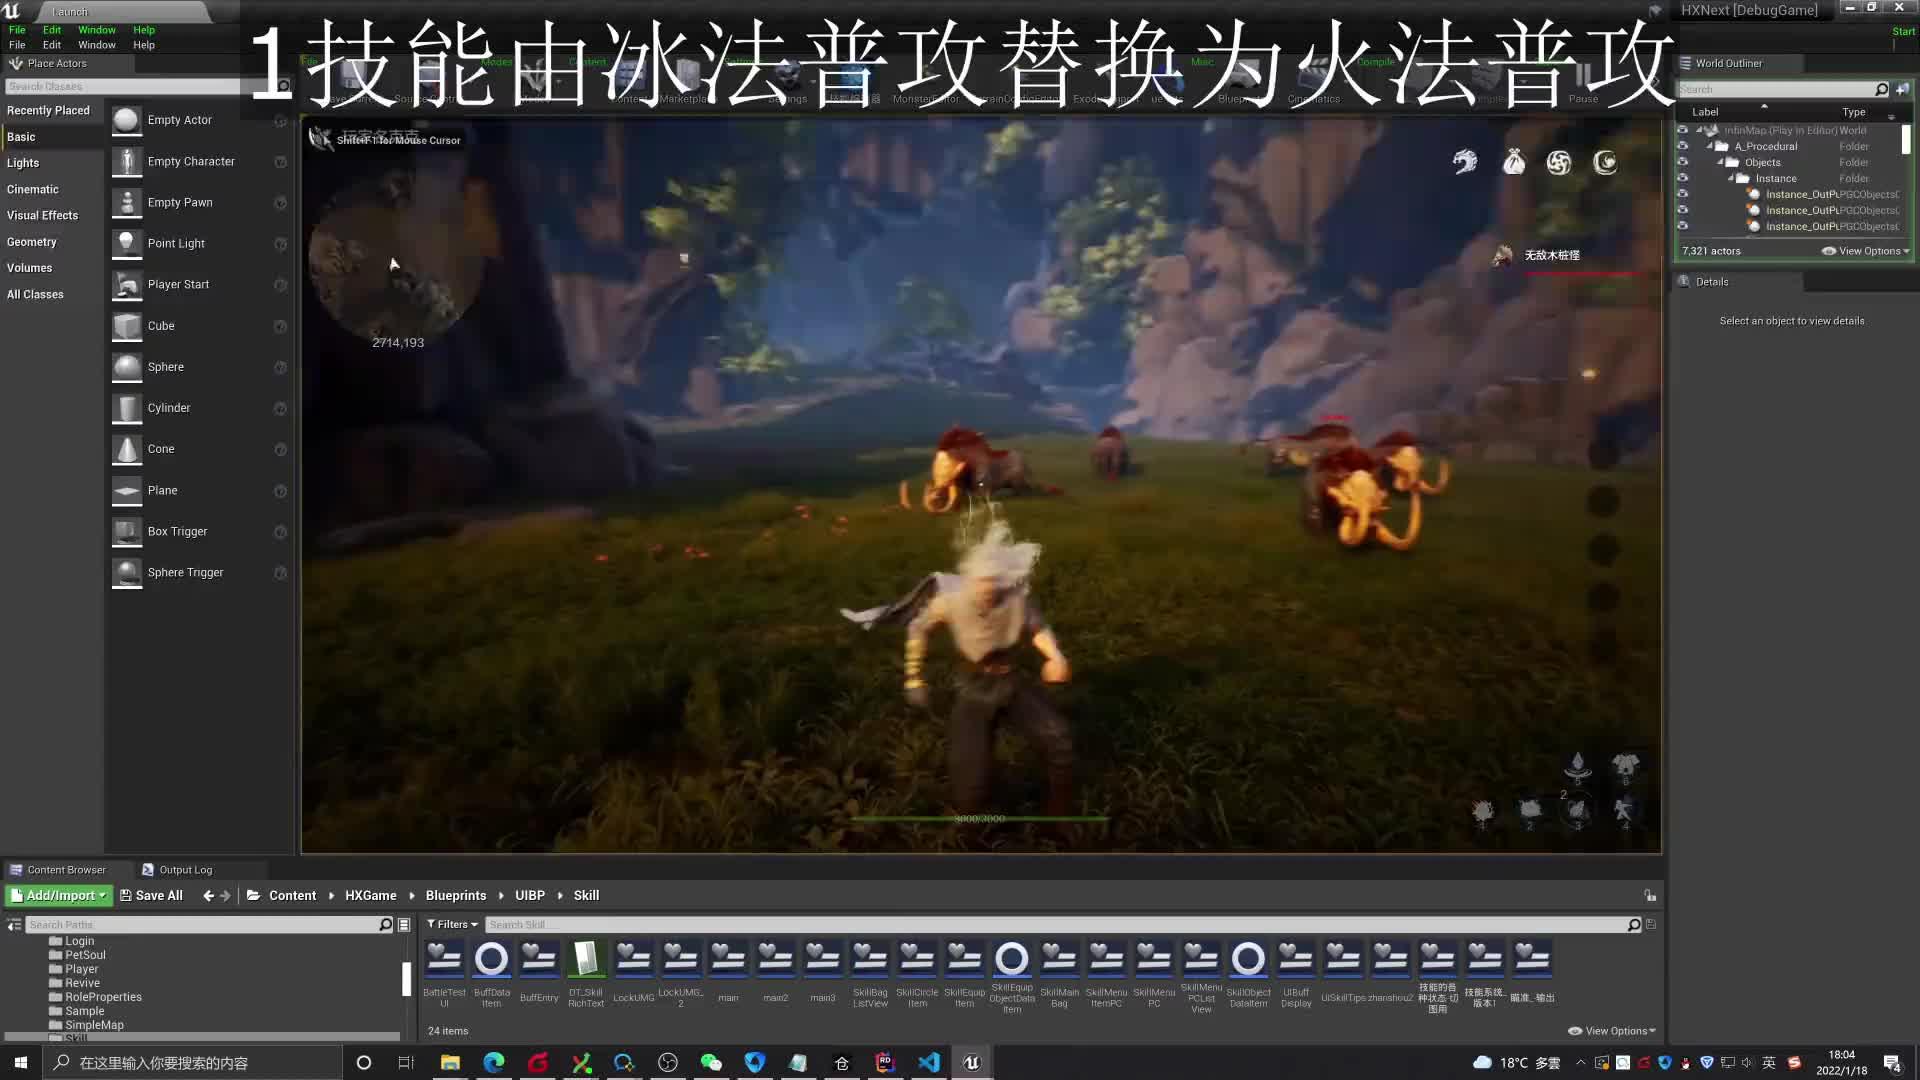Screen dimensions: 1920x1080
Task: Choose the Cylinder shape
Action: pyautogui.click(x=198, y=408)
